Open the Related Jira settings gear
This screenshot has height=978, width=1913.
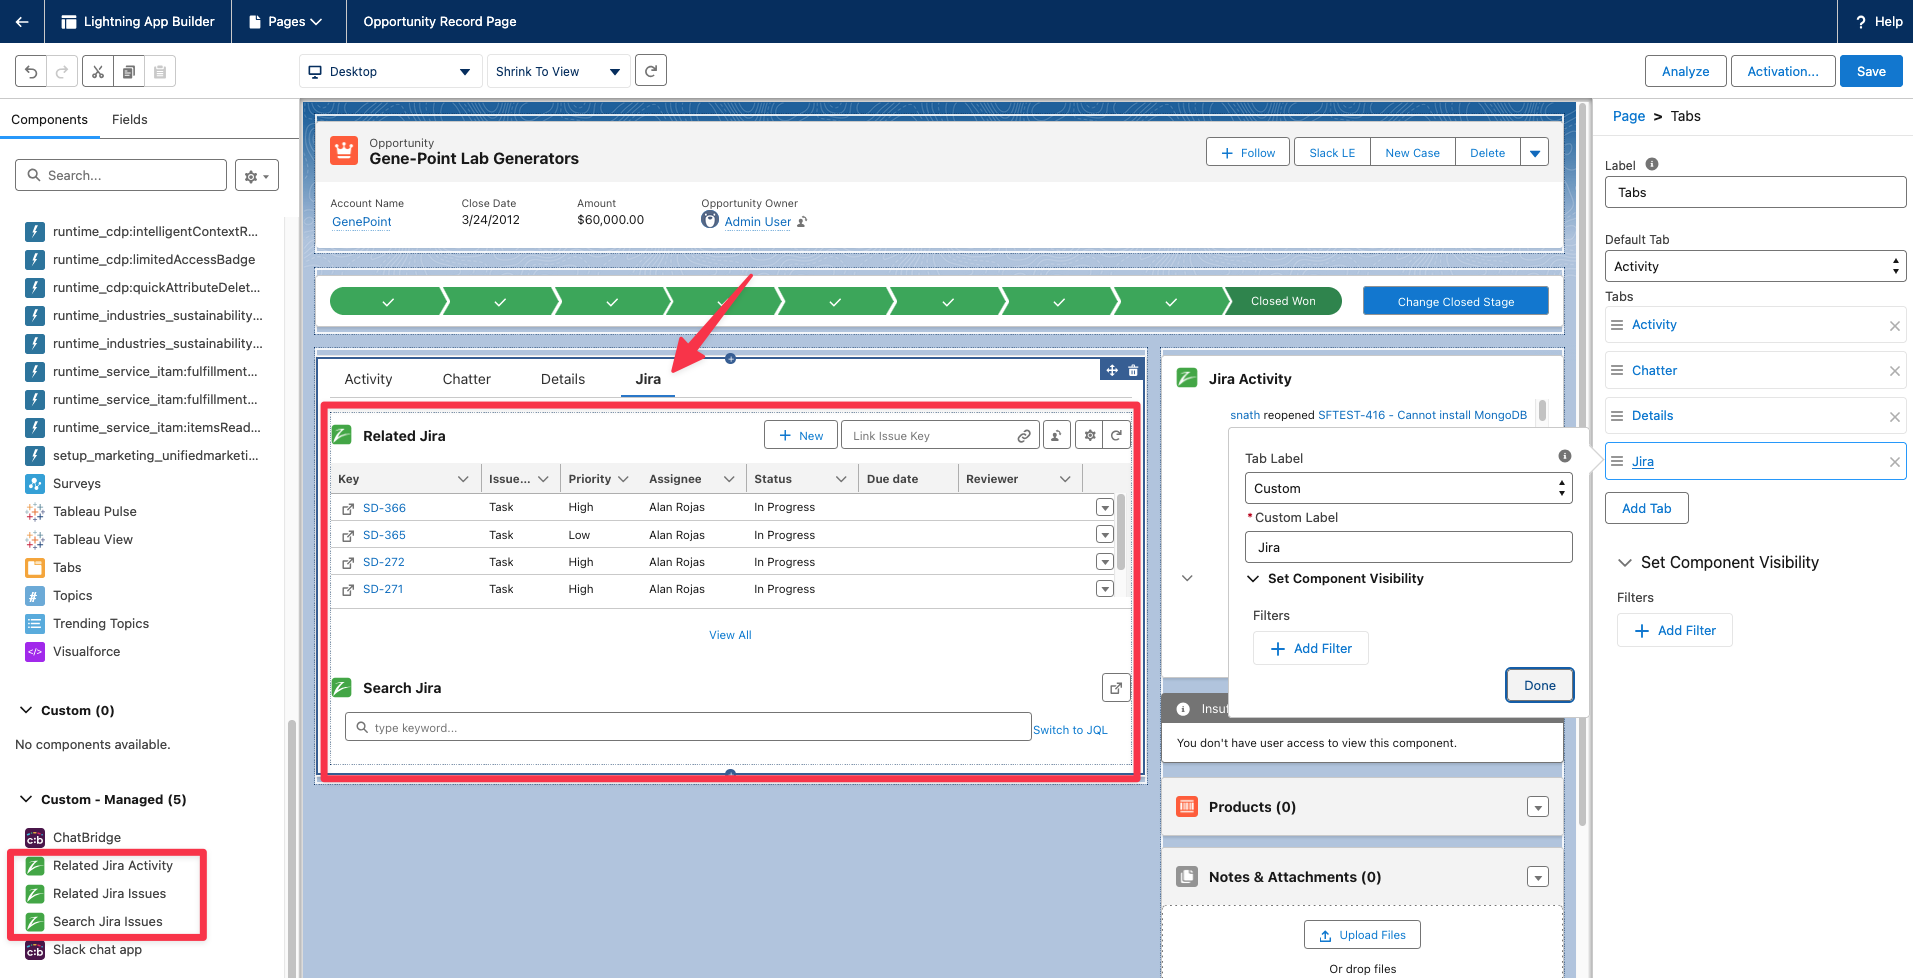pos(1090,436)
